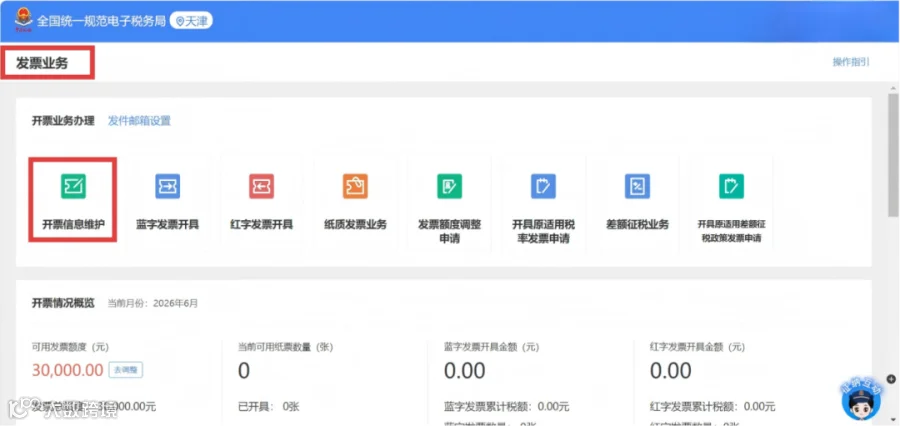This screenshot has height=426, width=900.
Task: Click 全国统一规范电子税务局 site title
Action: point(102,21)
